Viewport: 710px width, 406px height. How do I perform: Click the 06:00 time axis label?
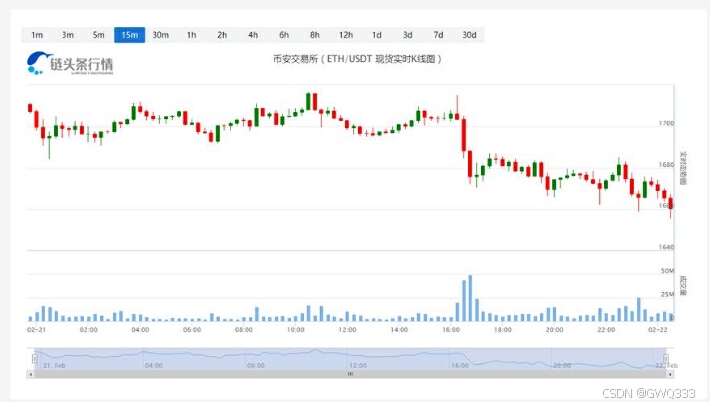192,330
